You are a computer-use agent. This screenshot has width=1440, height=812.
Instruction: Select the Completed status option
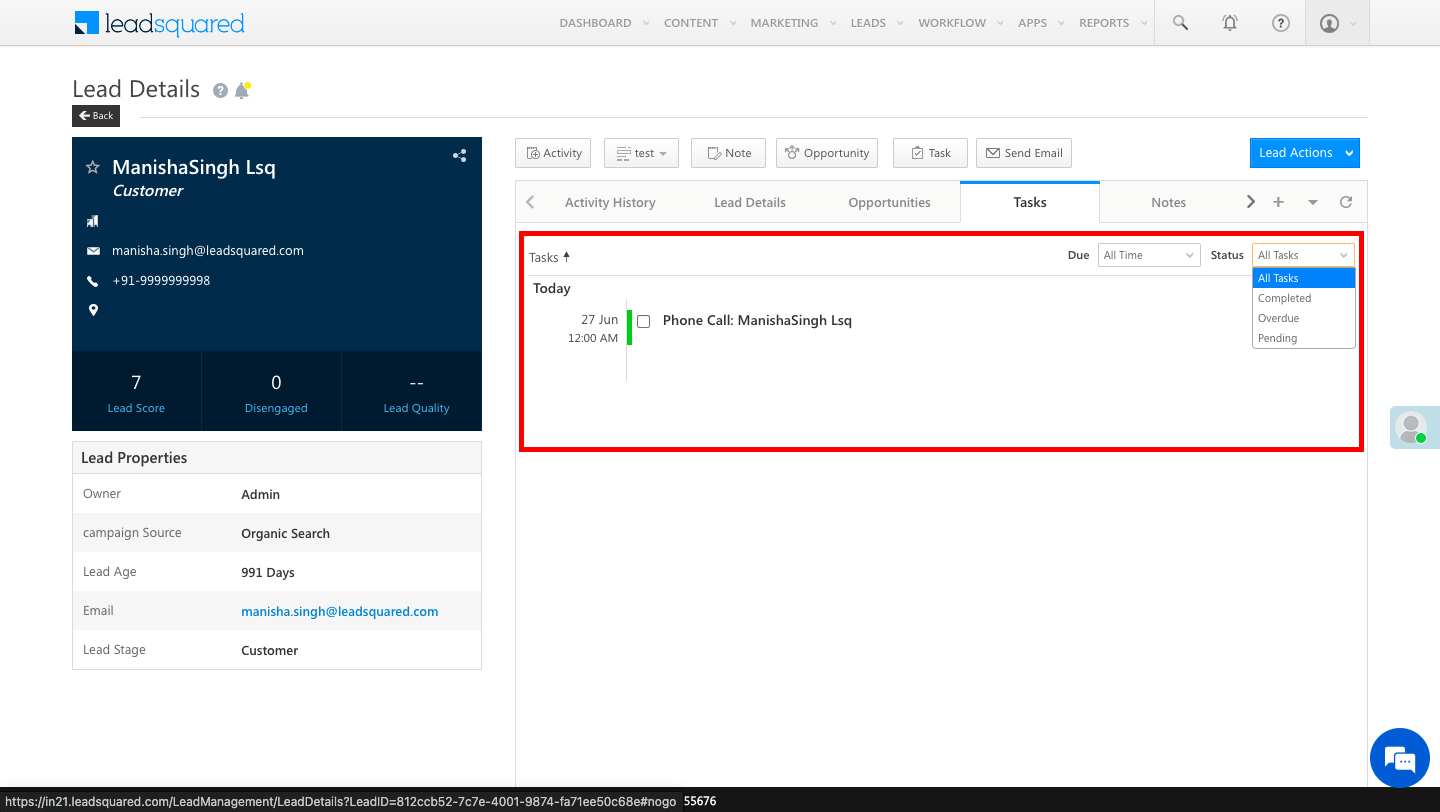pos(1303,298)
